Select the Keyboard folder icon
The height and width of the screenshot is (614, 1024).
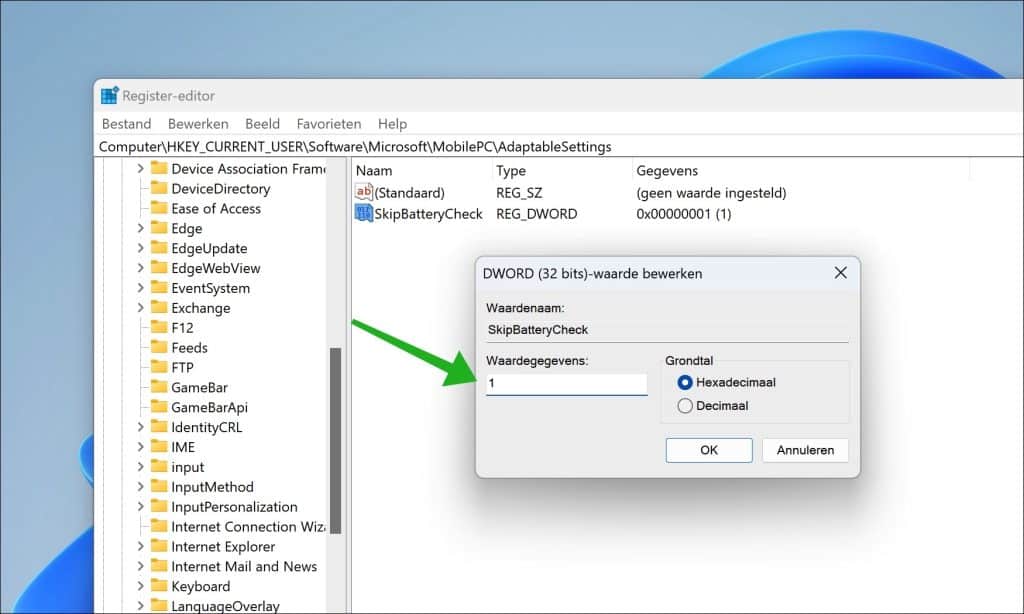point(159,586)
